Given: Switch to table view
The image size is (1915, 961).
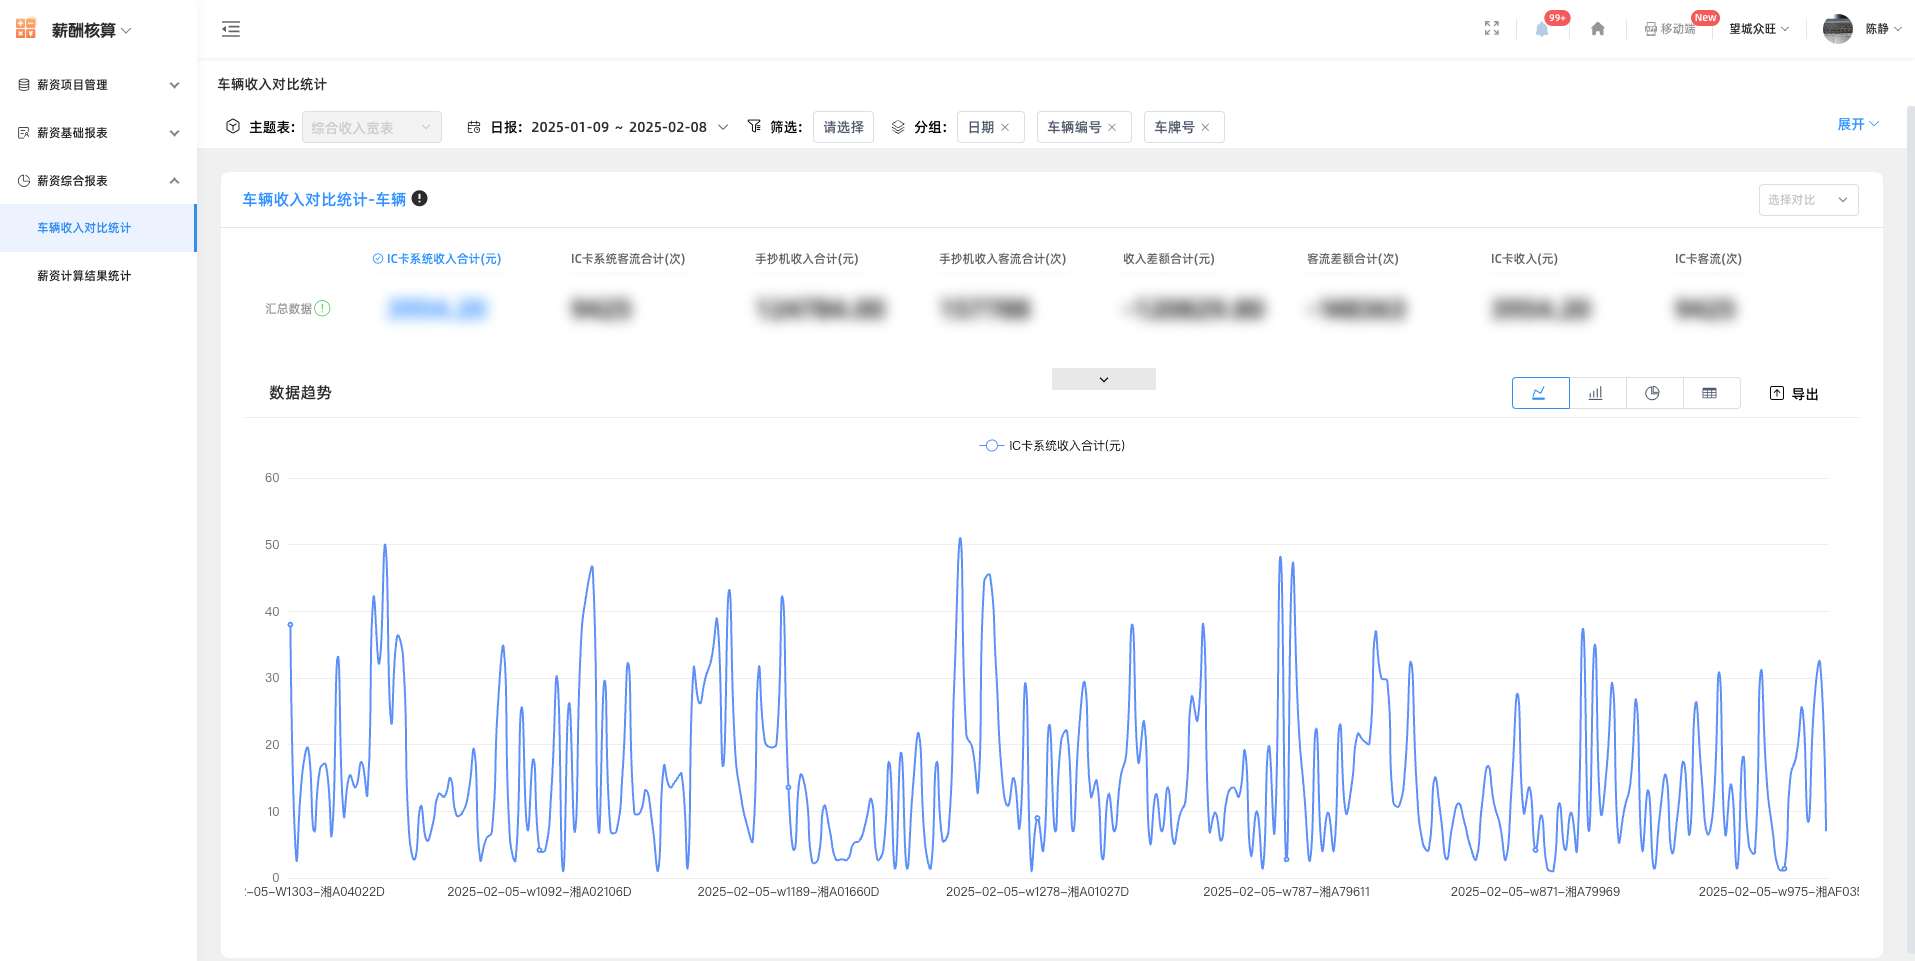Looking at the screenshot, I should 1710,393.
